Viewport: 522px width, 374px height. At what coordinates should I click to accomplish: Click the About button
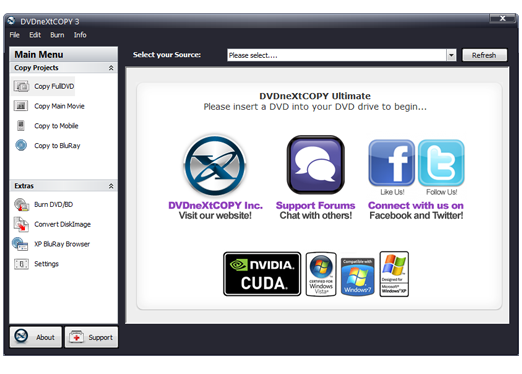[x=36, y=337]
